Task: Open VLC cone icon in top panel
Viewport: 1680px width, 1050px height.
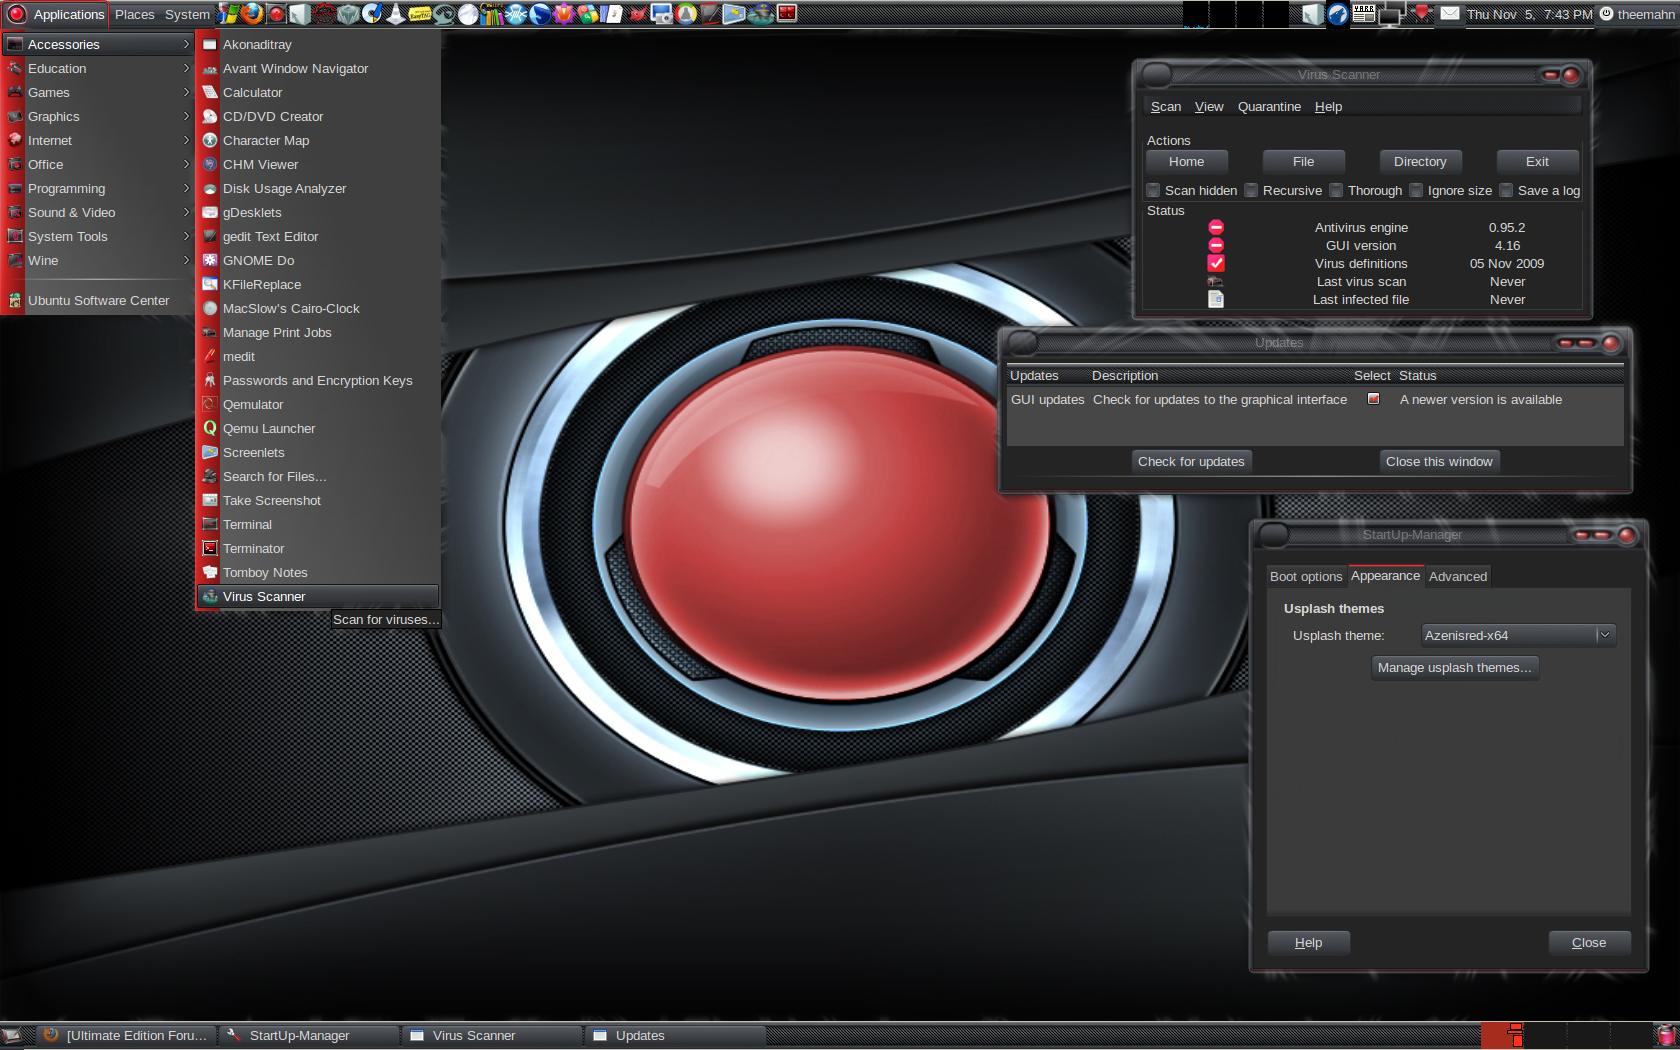Action: pos(396,14)
